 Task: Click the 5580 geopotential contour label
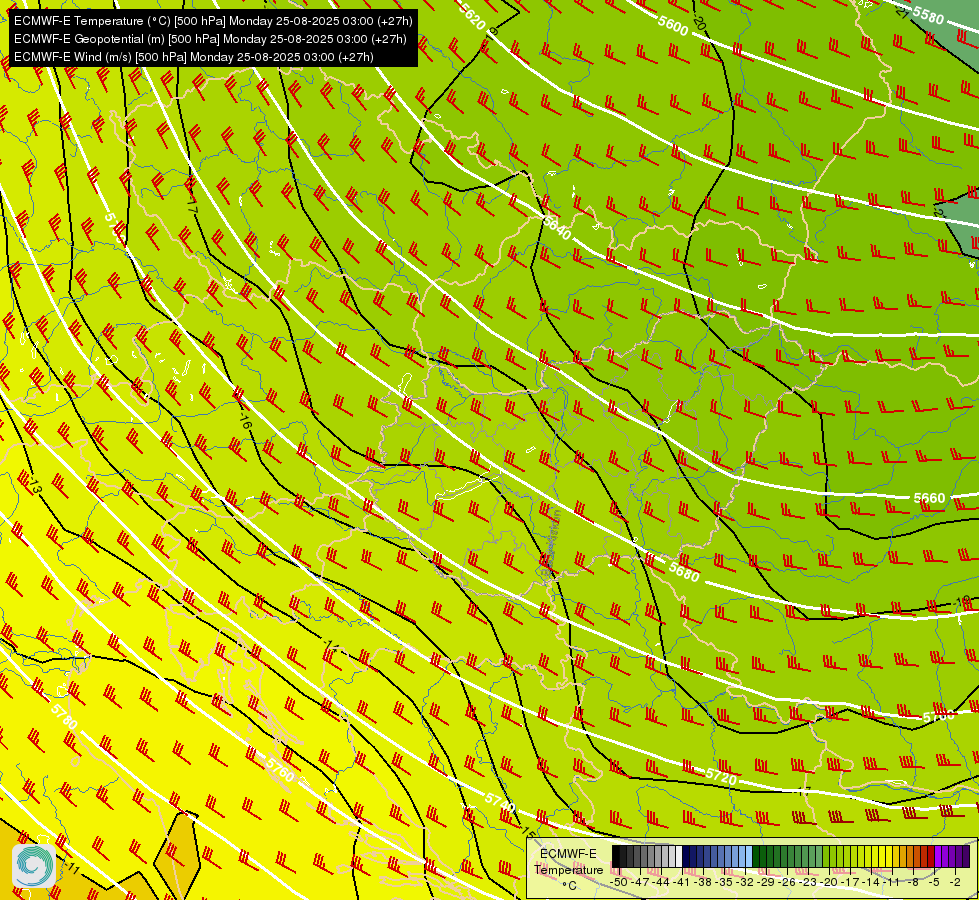[x=928, y=14]
